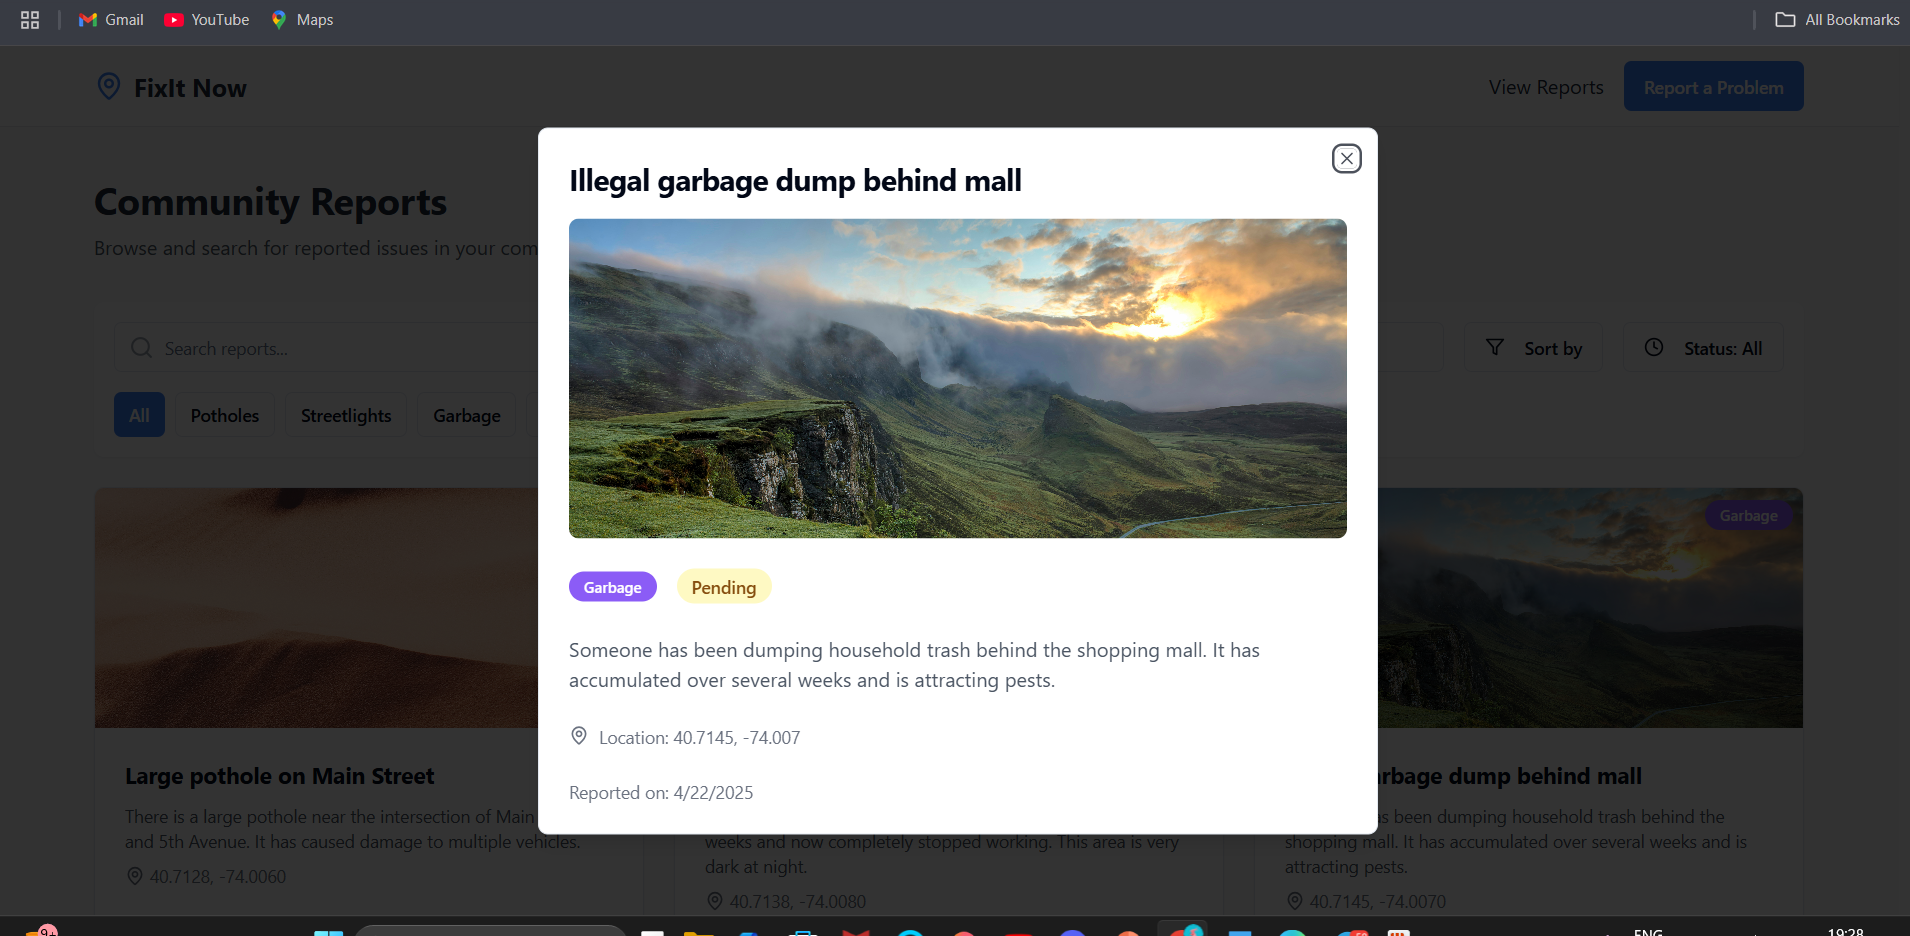Viewport: 1910px width, 936px height.
Task: Click the landscape photo in the dialog
Action: [957, 378]
